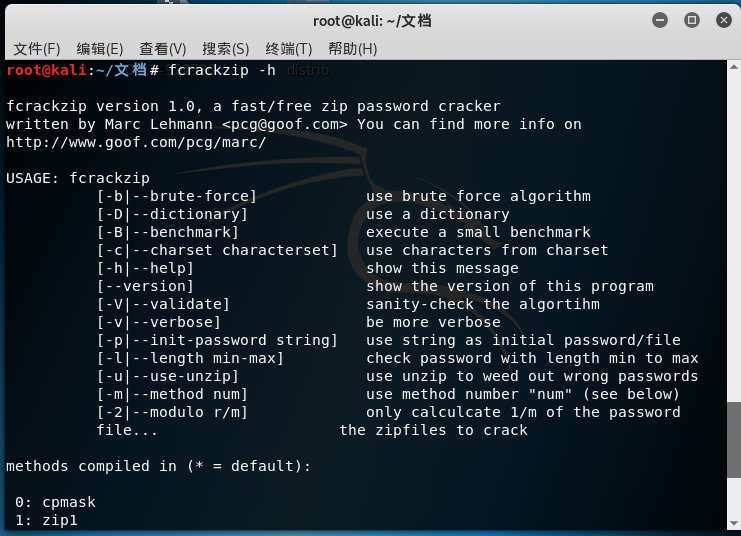Open the 查看(V) menu
741x536 pixels.
(163, 49)
